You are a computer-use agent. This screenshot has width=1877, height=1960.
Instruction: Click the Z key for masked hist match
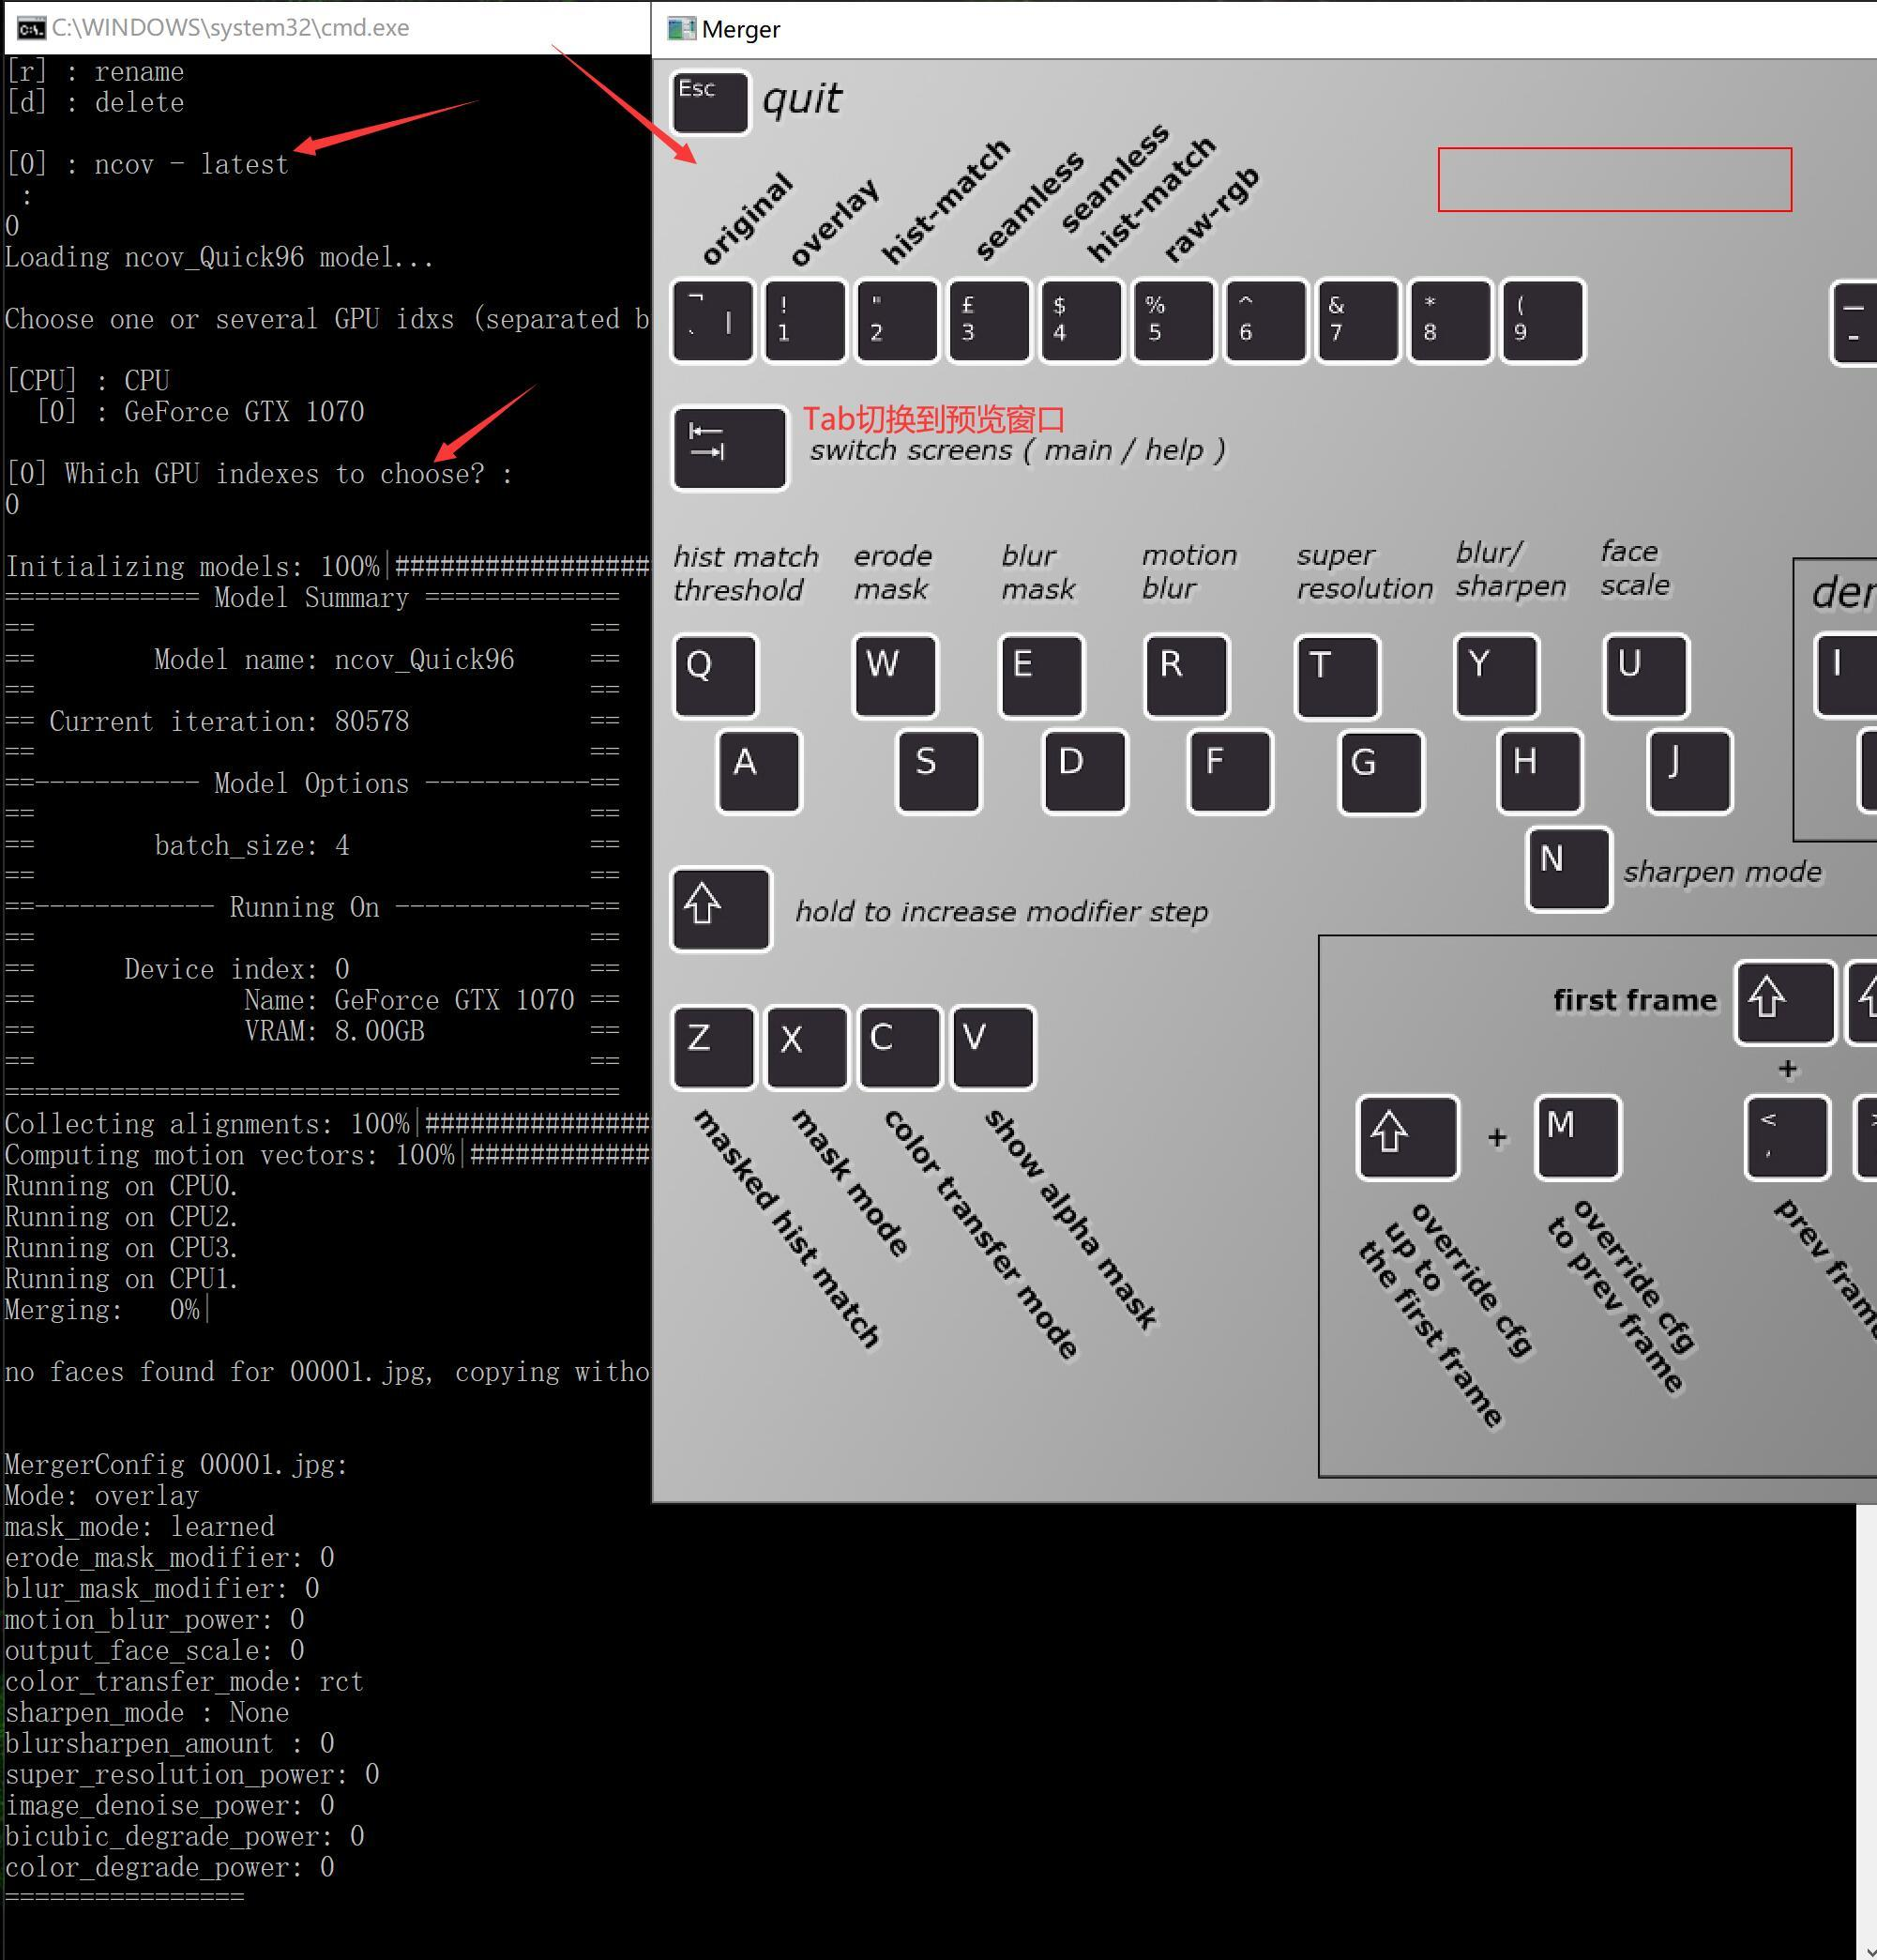pyautogui.click(x=713, y=1047)
